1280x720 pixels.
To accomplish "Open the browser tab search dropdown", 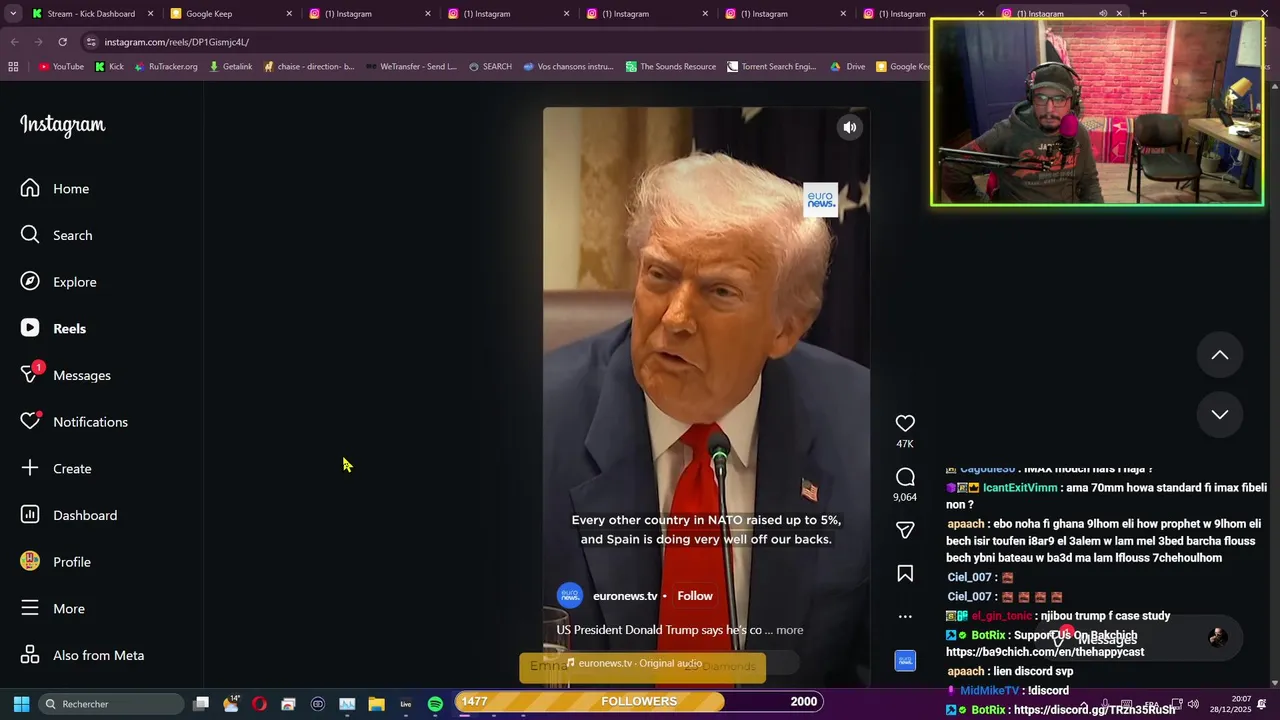I will coord(11,14).
